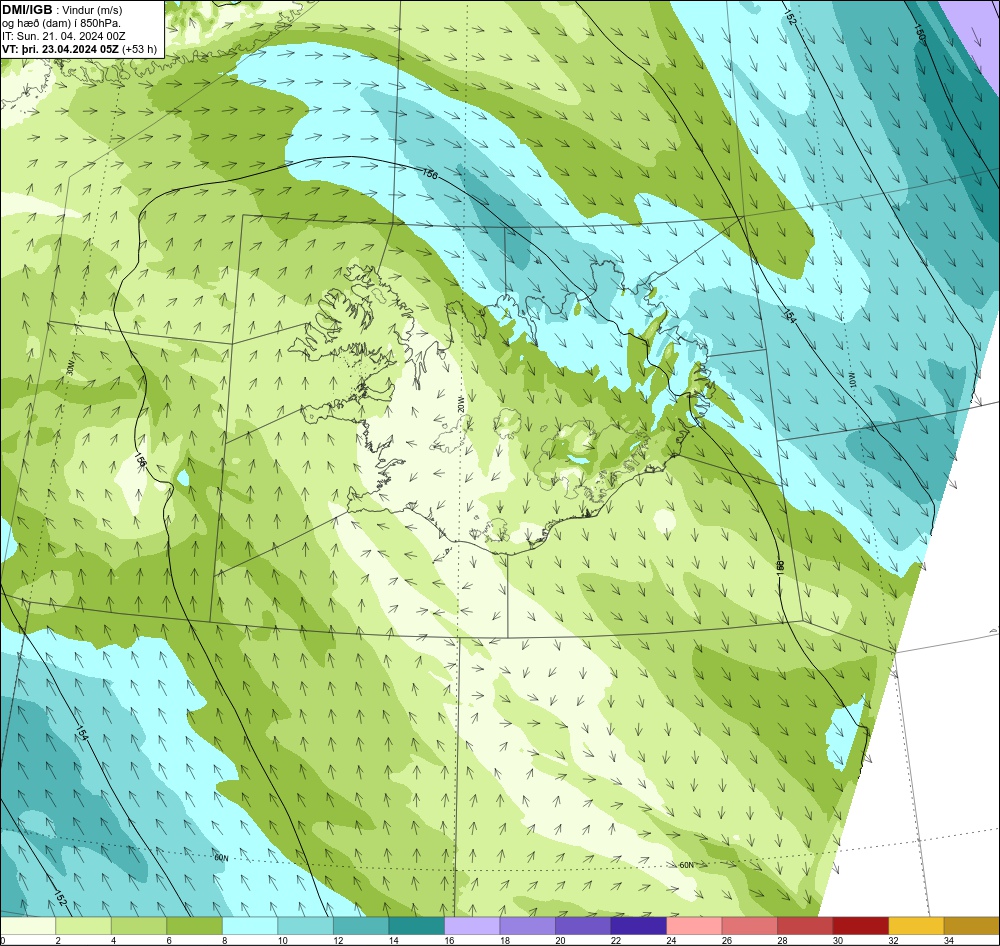Click the 'VT: þri. 23.04.2024 05Z' valid time

click(61, 48)
